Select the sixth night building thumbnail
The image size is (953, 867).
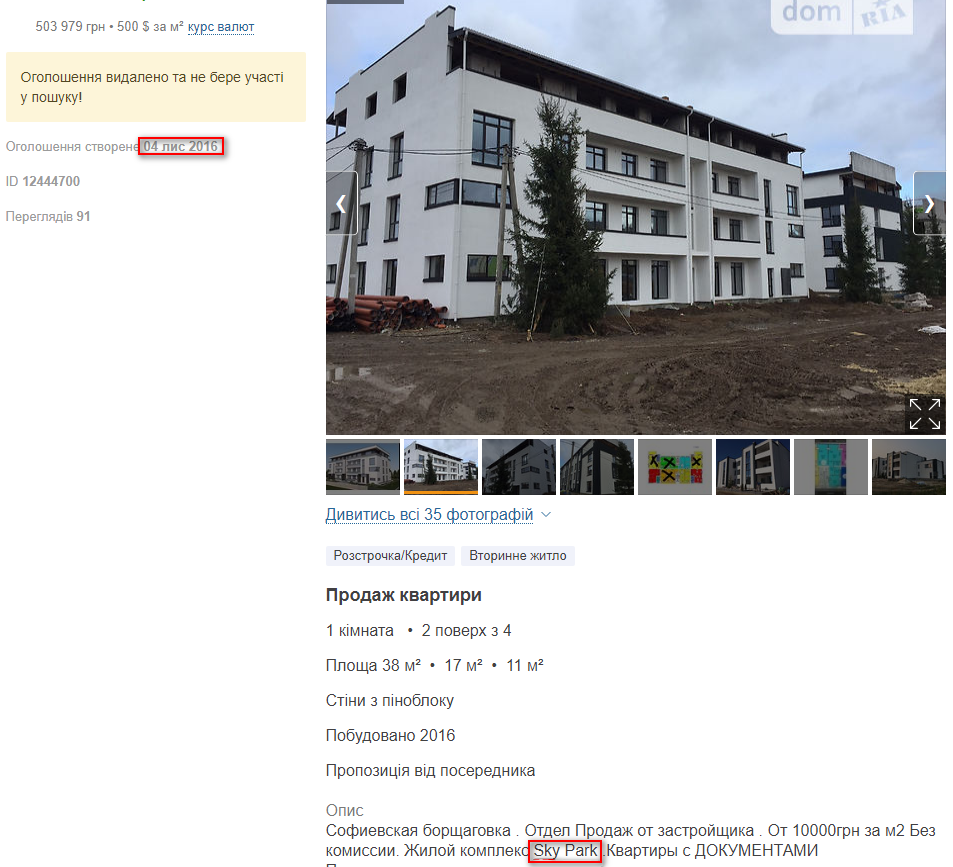pyautogui.click(x=752, y=467)
